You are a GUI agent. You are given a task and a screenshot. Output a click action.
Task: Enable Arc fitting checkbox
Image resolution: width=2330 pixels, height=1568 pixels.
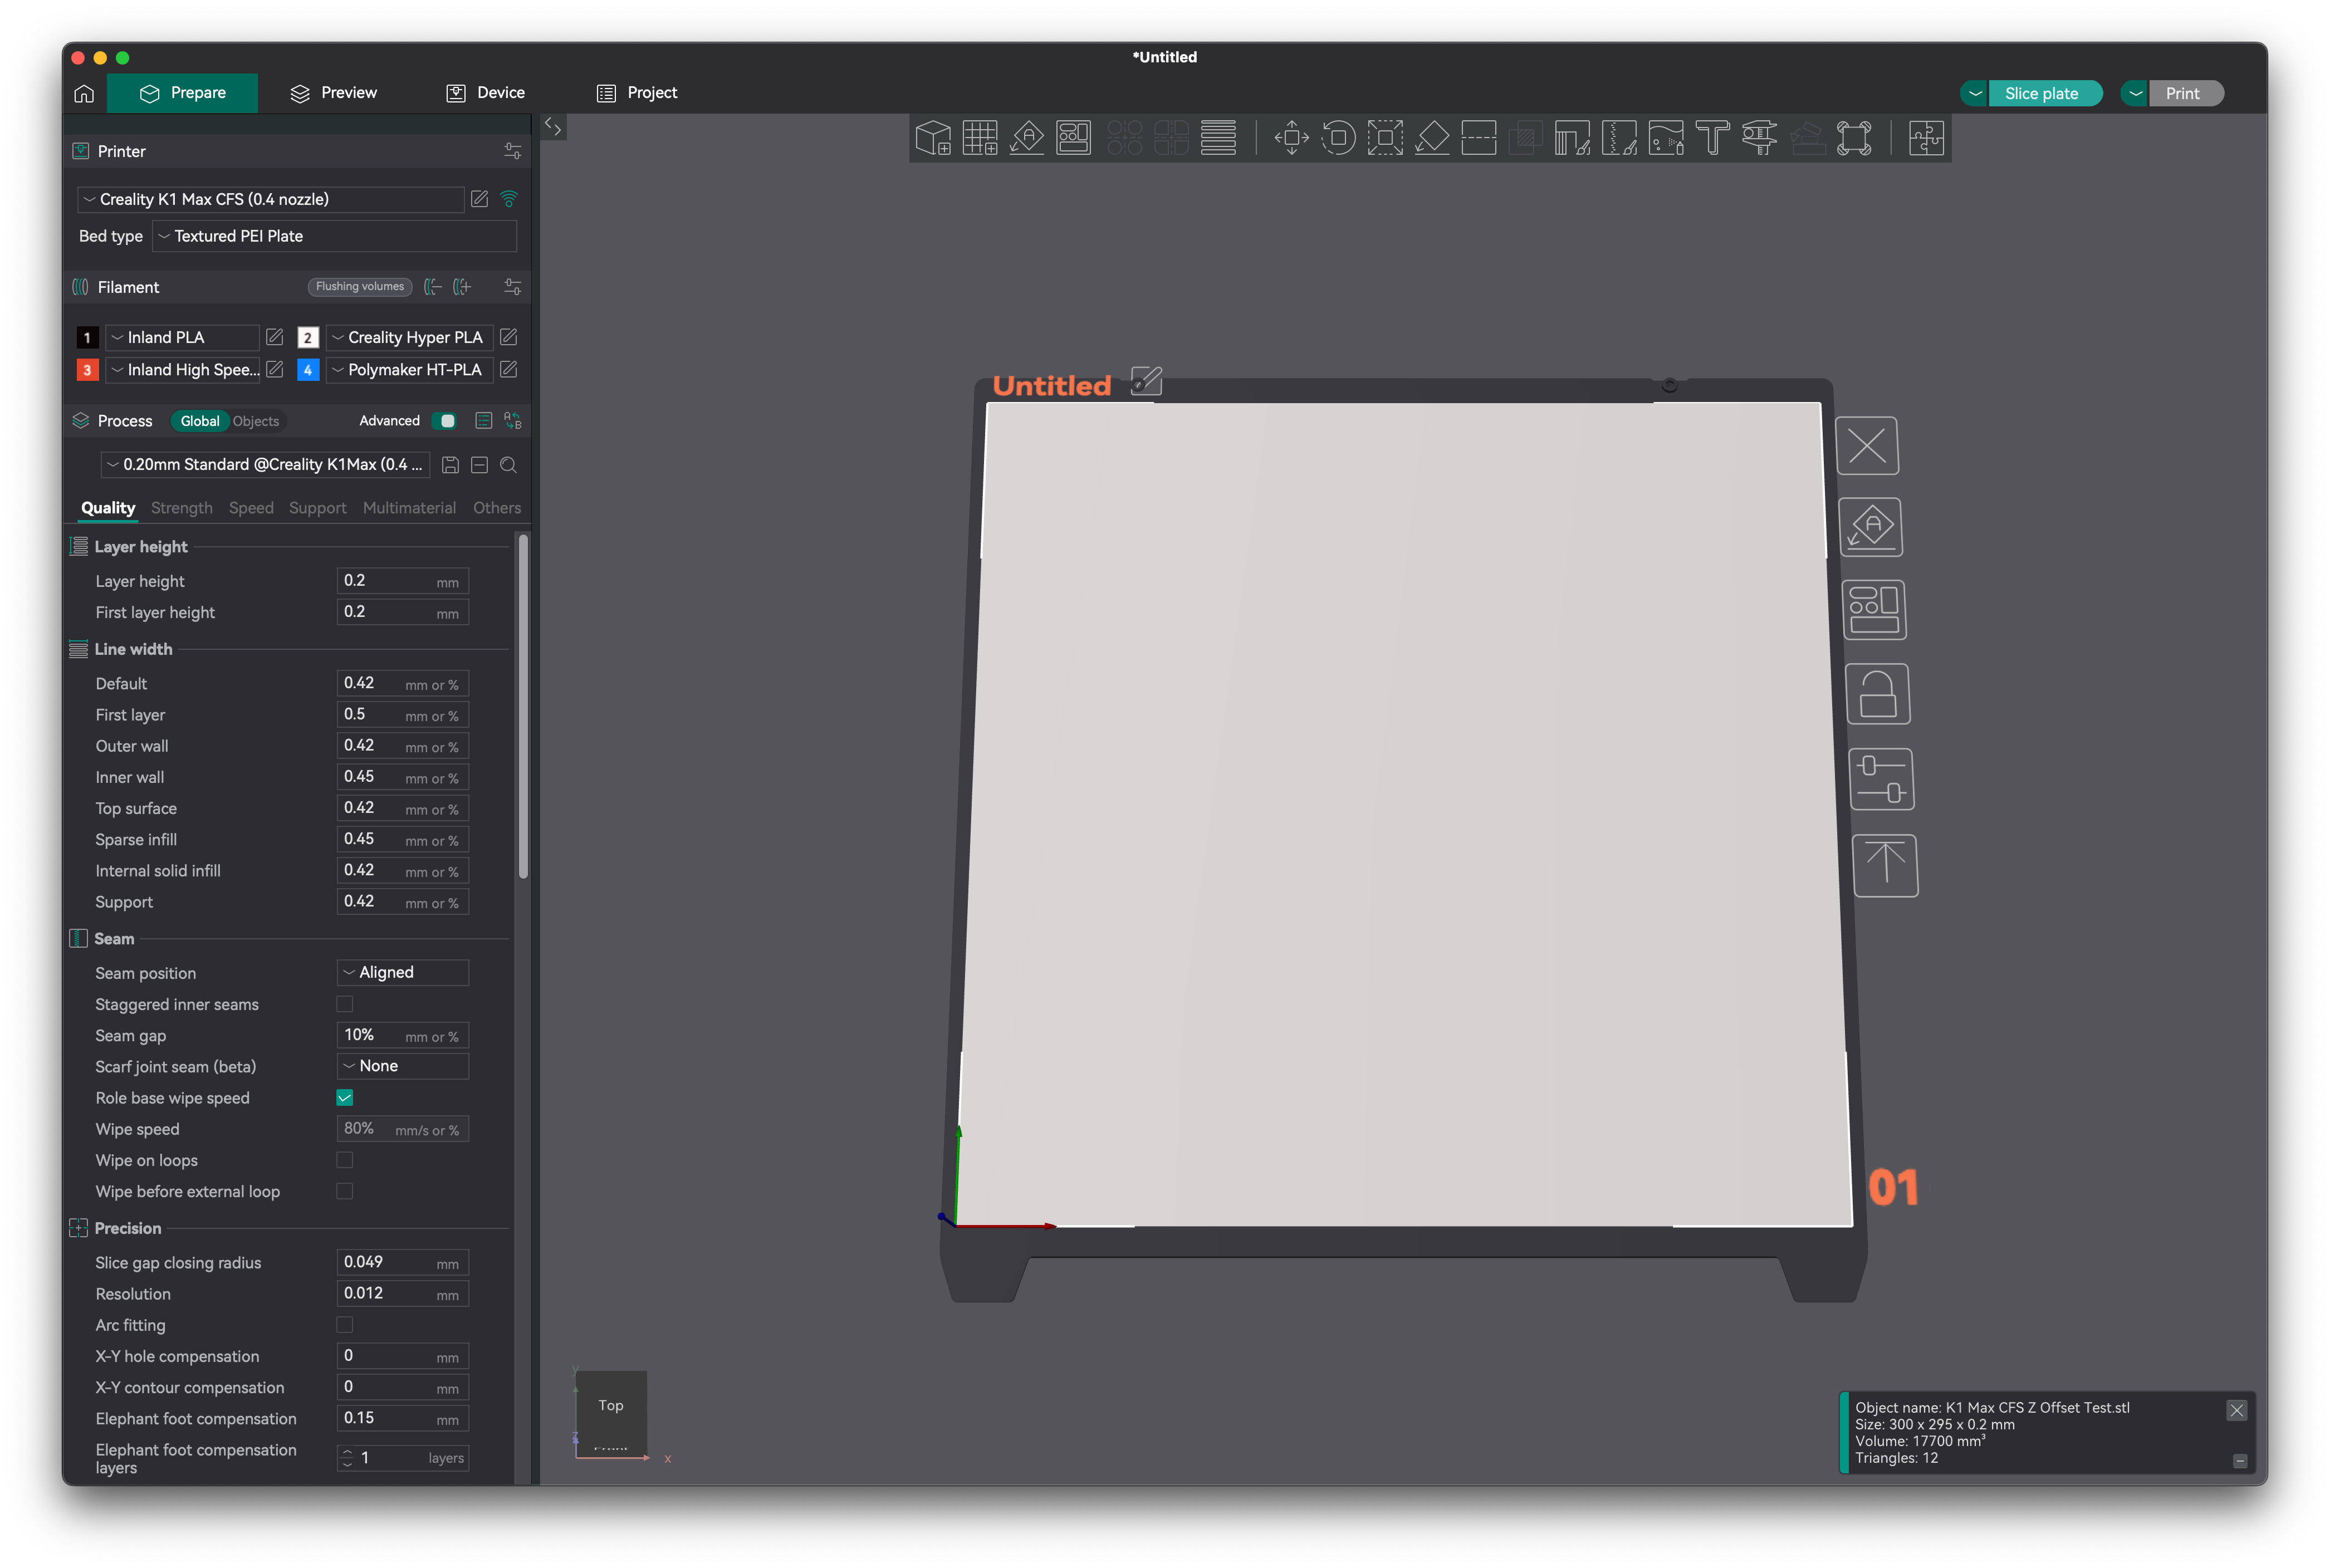pos(345,1325)
